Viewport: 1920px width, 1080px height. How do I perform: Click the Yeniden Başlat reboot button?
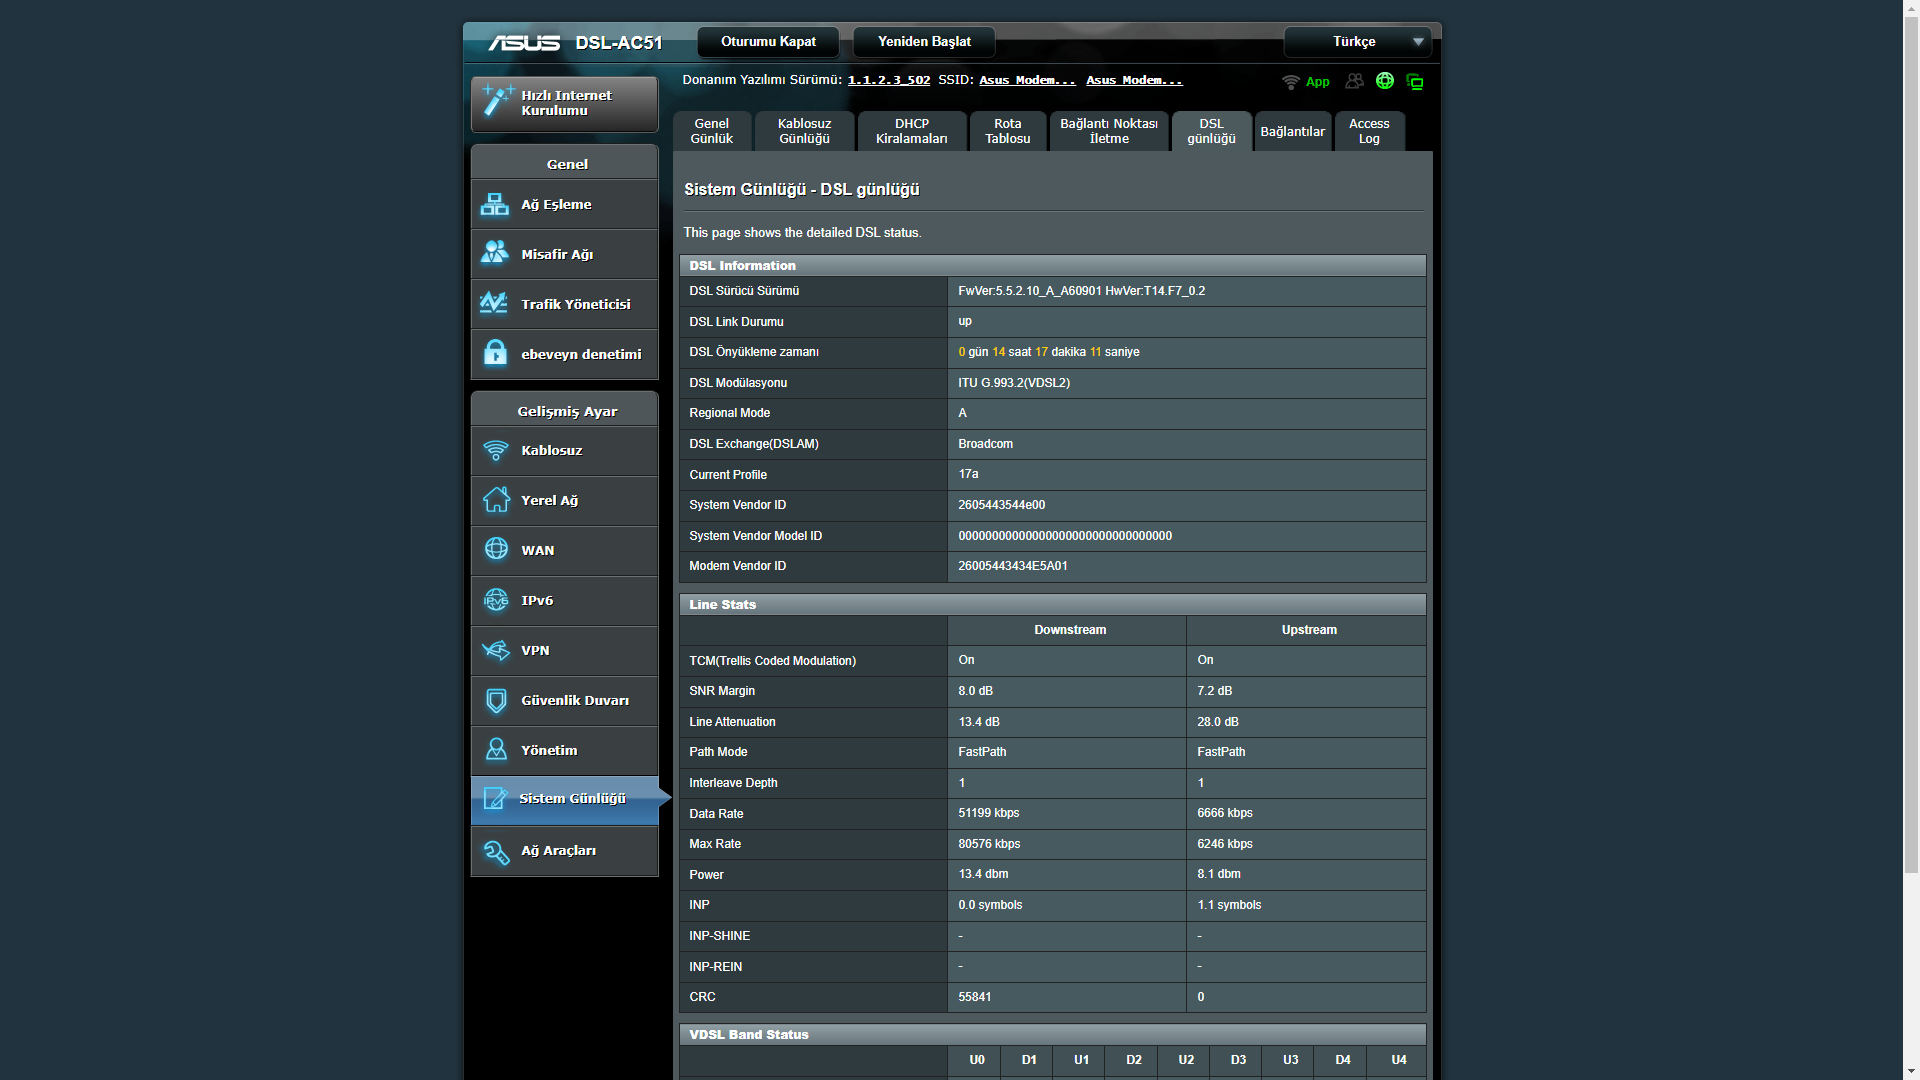click(x=924, y=42)
